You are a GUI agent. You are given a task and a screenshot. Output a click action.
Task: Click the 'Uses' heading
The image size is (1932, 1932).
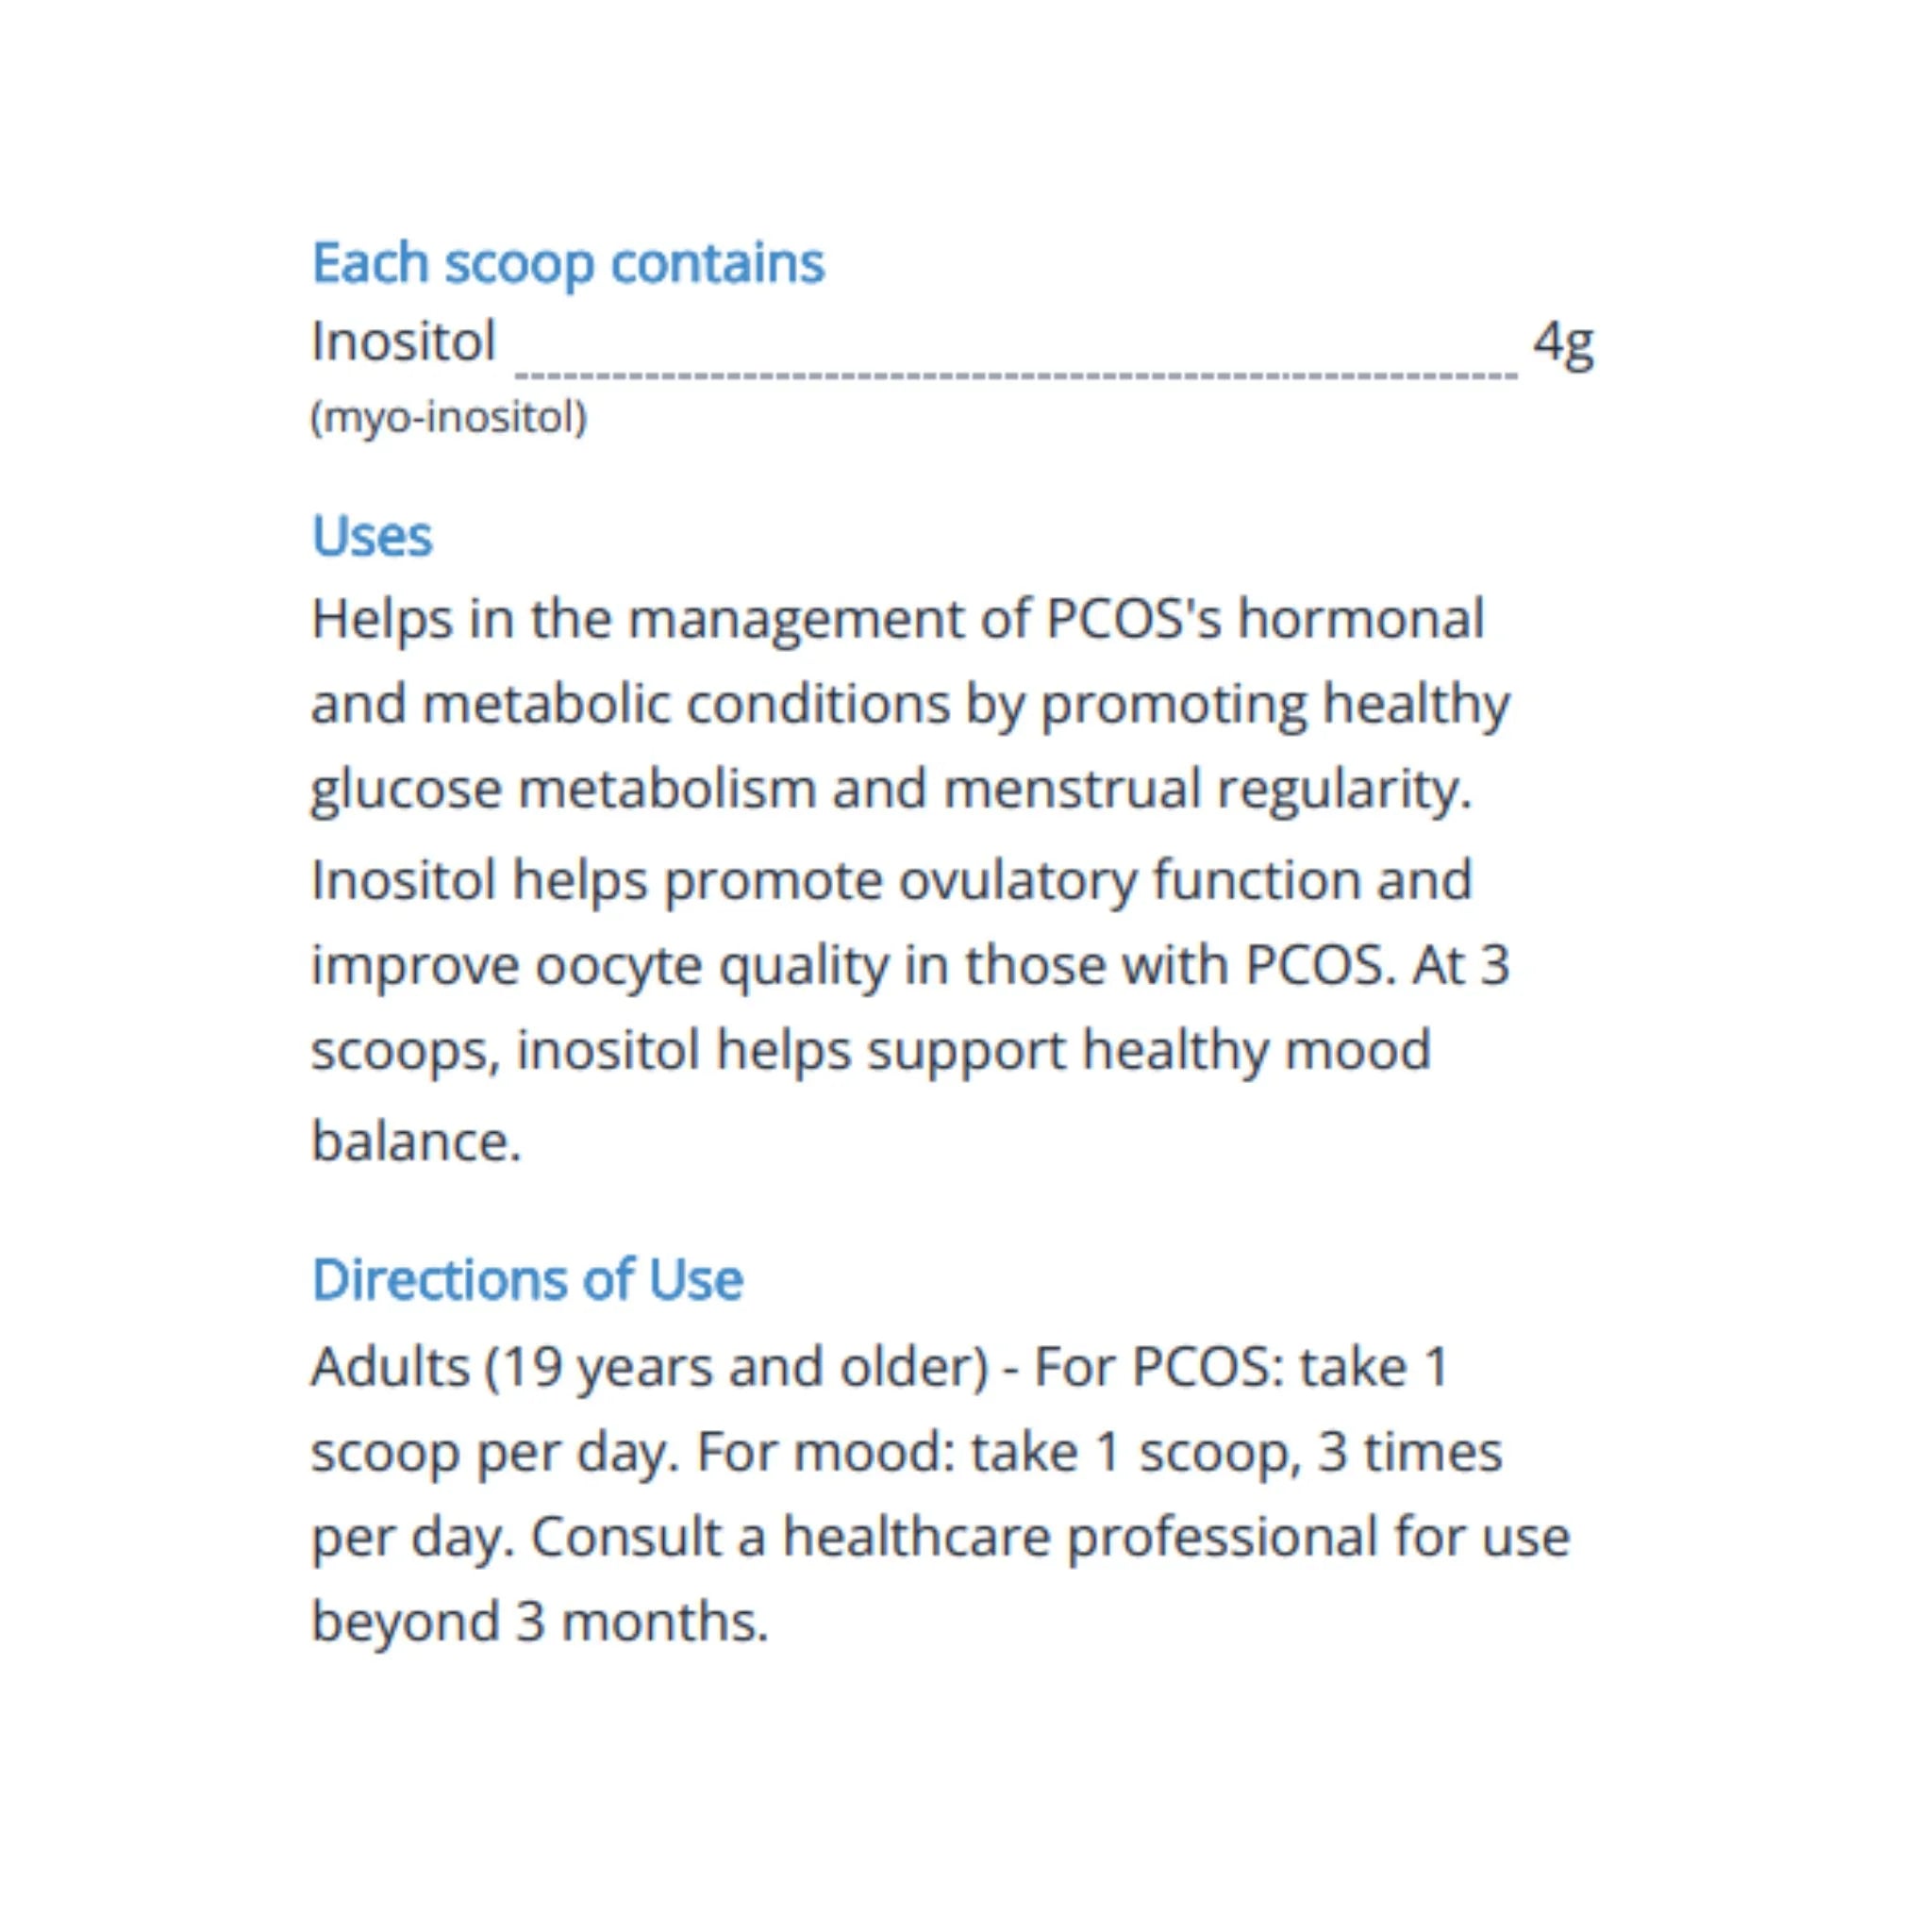[372, 537]
